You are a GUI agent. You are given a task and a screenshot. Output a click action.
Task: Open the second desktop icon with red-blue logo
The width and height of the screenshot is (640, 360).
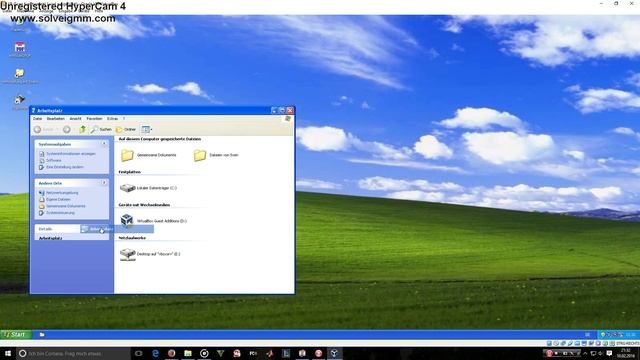[20, 49]
